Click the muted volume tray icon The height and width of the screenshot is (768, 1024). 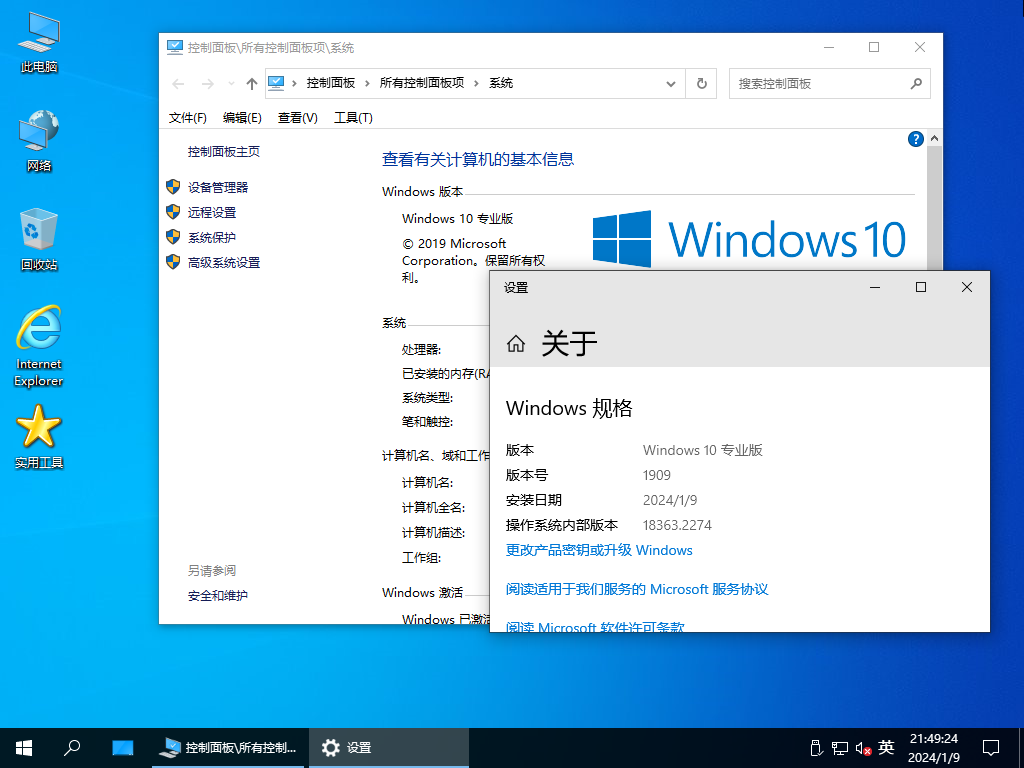863,748
